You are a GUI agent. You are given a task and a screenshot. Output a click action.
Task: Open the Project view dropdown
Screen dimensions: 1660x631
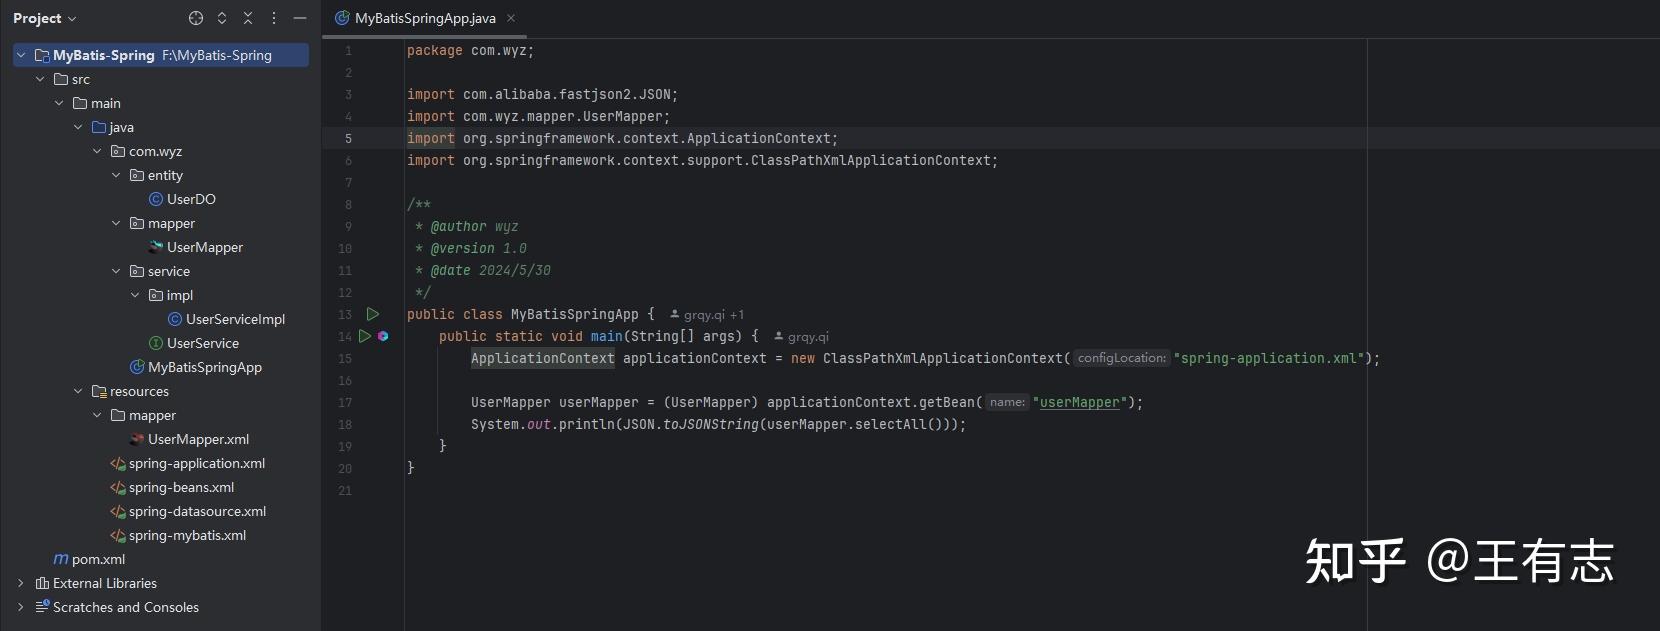coord(45,18)
